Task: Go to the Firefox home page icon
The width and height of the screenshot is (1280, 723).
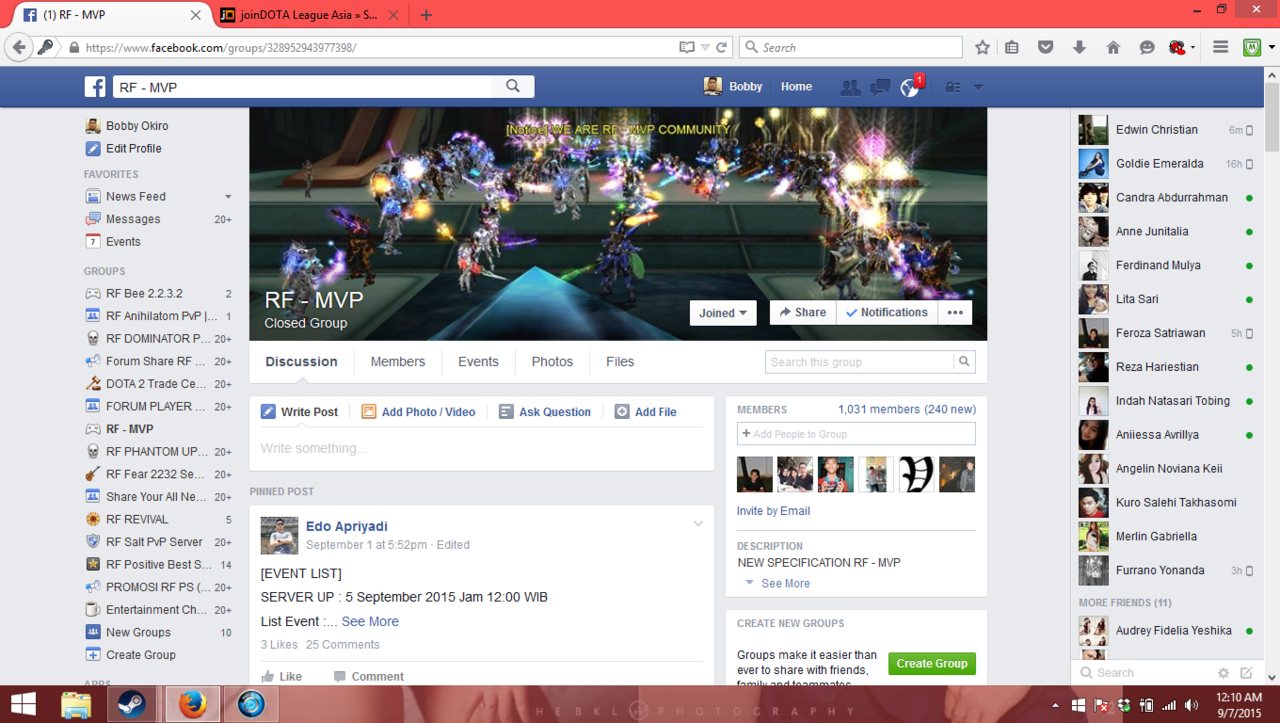Action: tap(1113, 47)
